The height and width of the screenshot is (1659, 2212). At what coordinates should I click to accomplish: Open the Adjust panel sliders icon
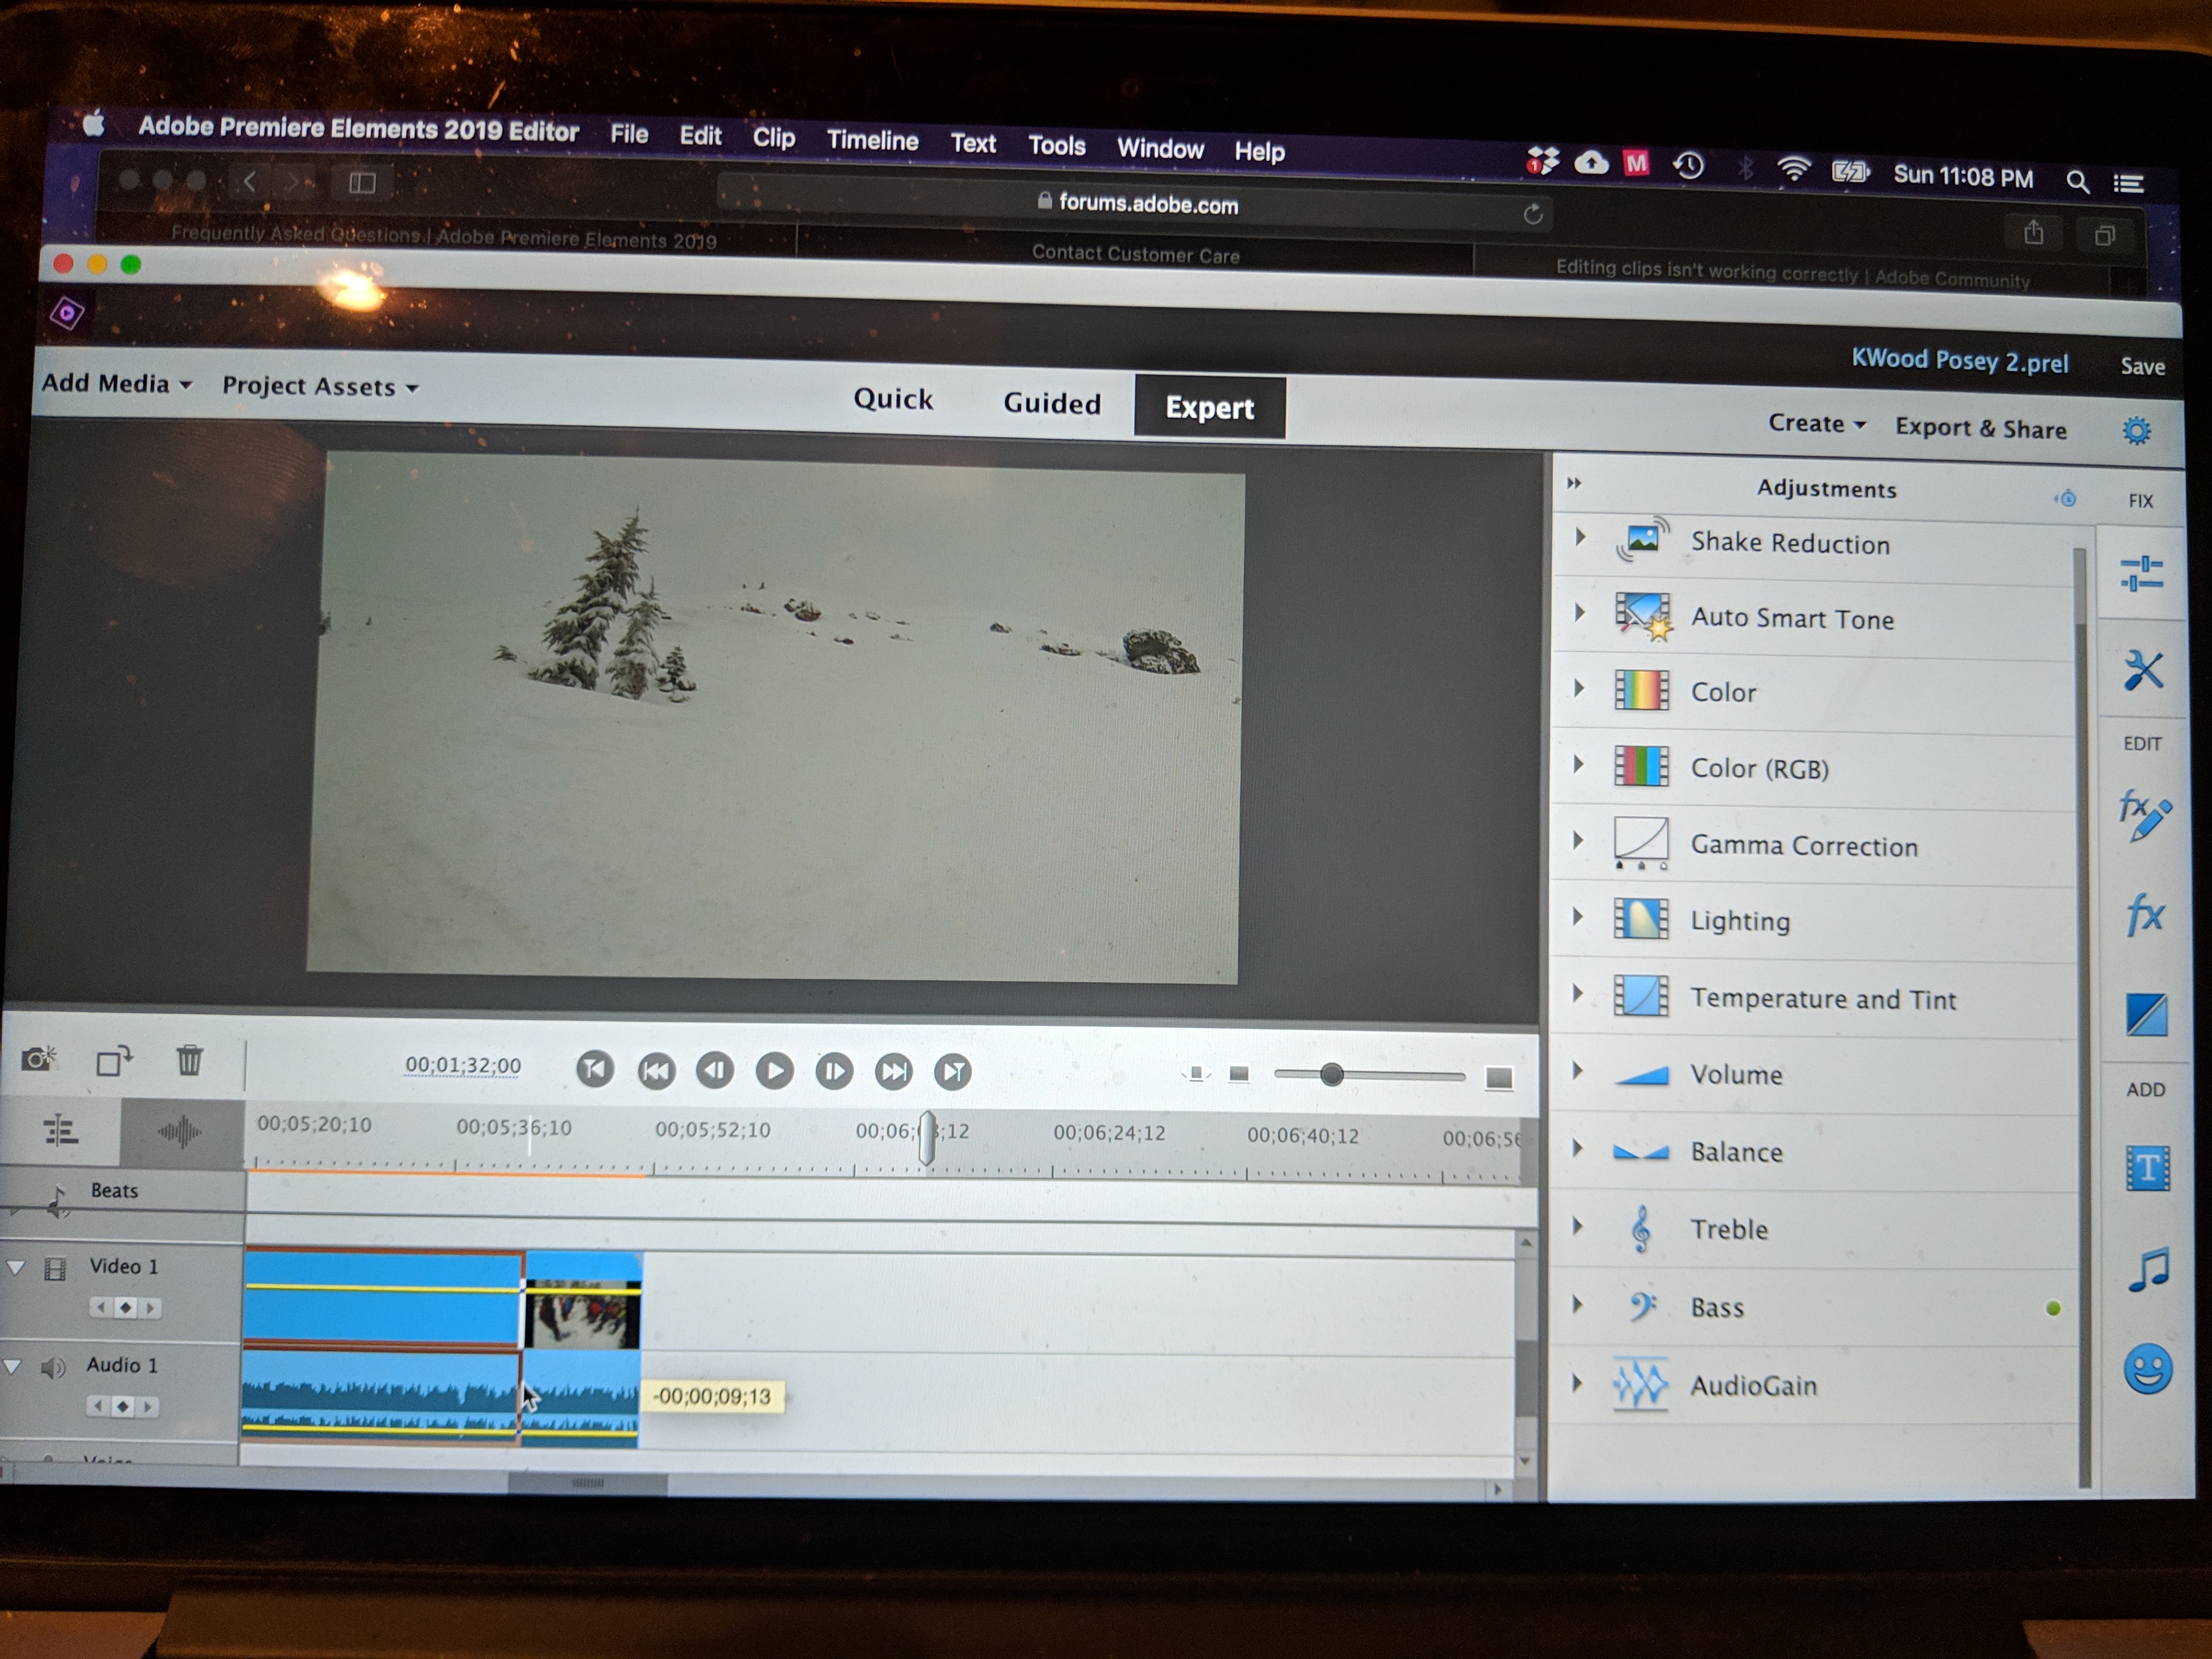click(2141, 573)
